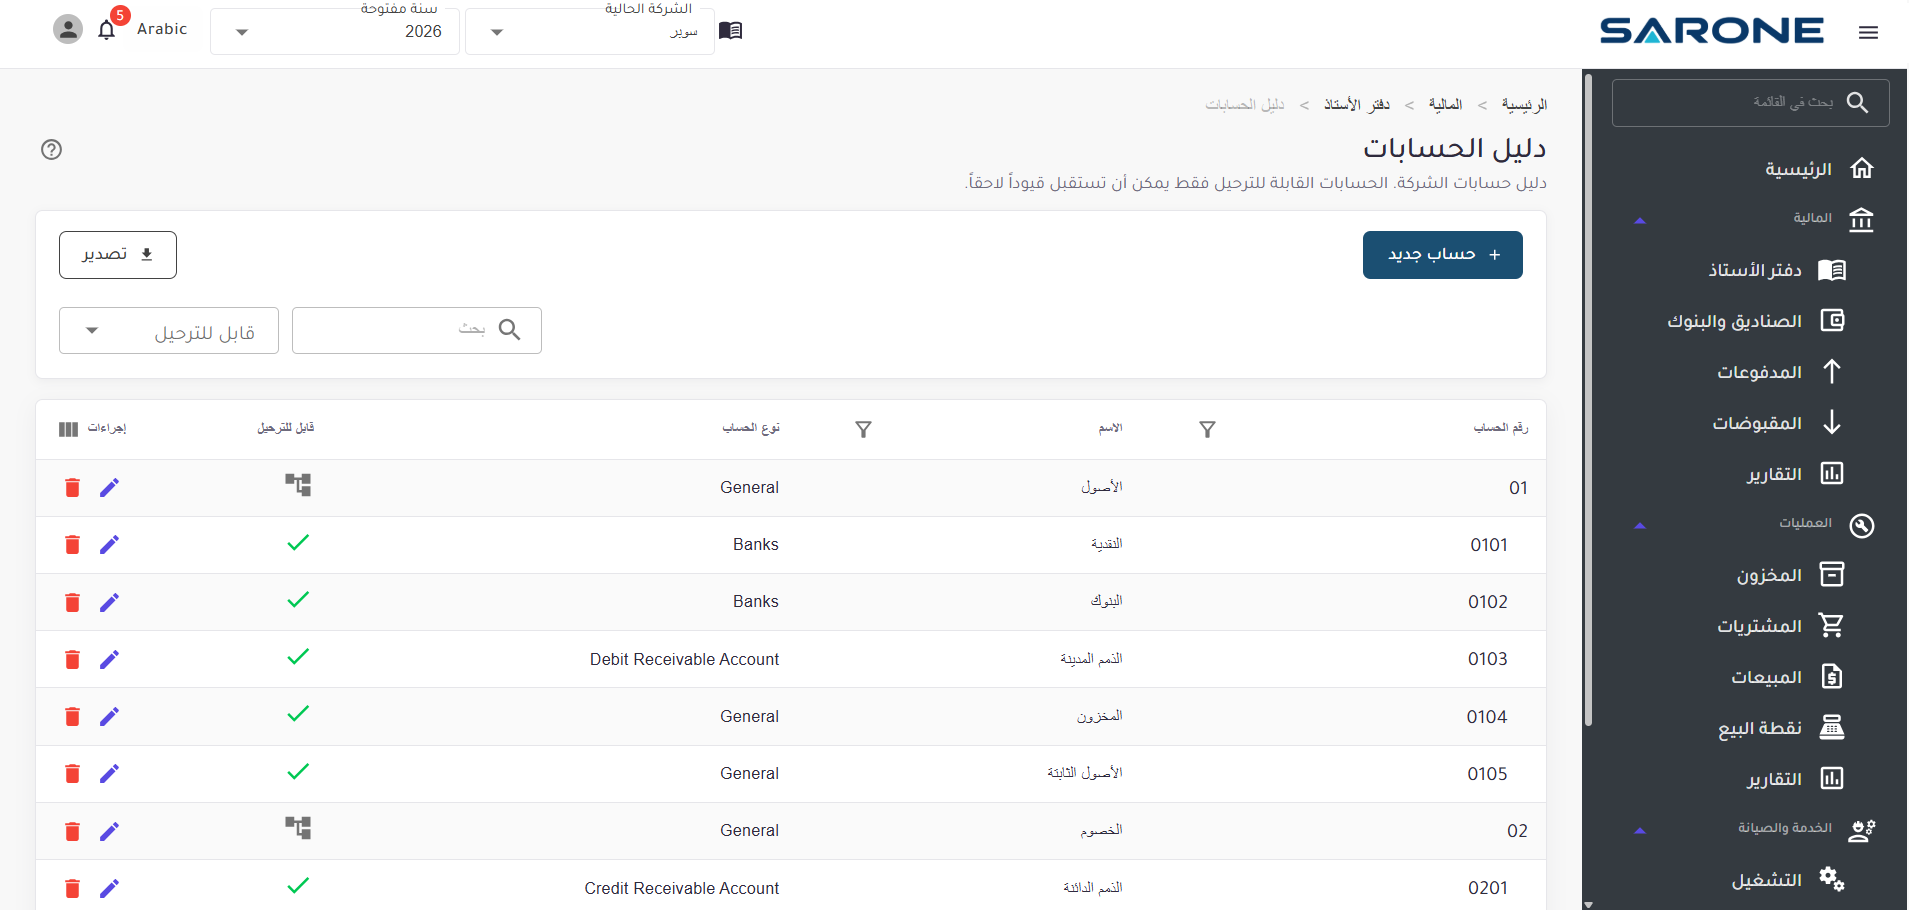
Task: Sort by رقم الحساب column header
Action: 1500,428
